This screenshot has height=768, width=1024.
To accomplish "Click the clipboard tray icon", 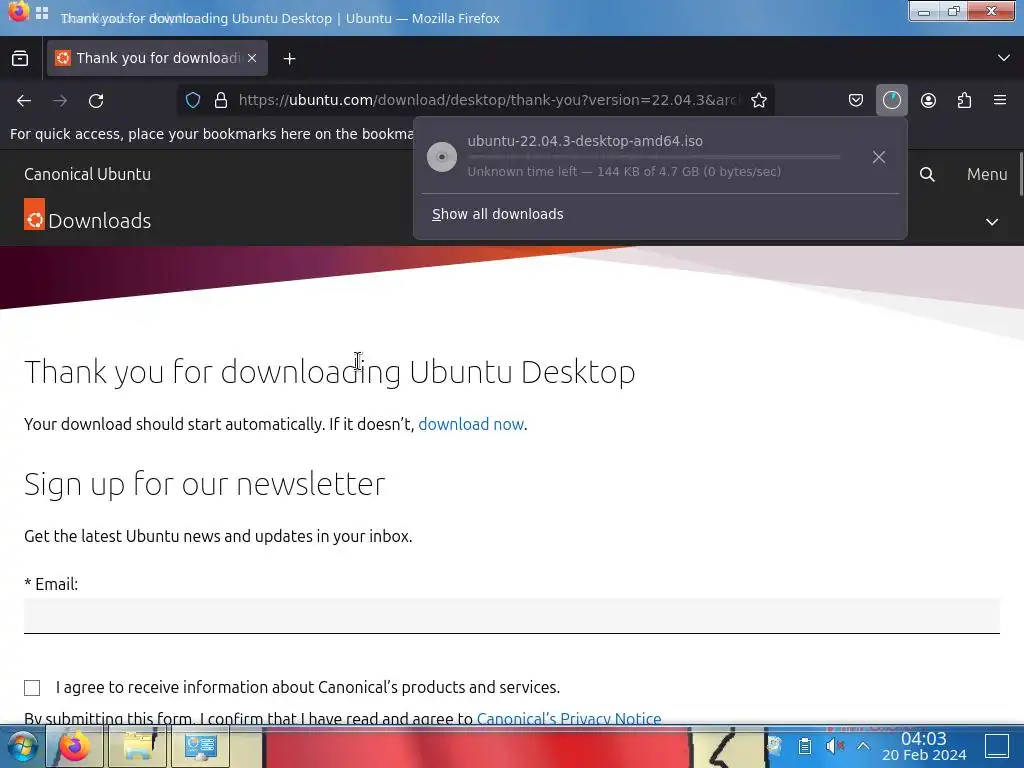I will pyautogui.click(x=805, y=746).
